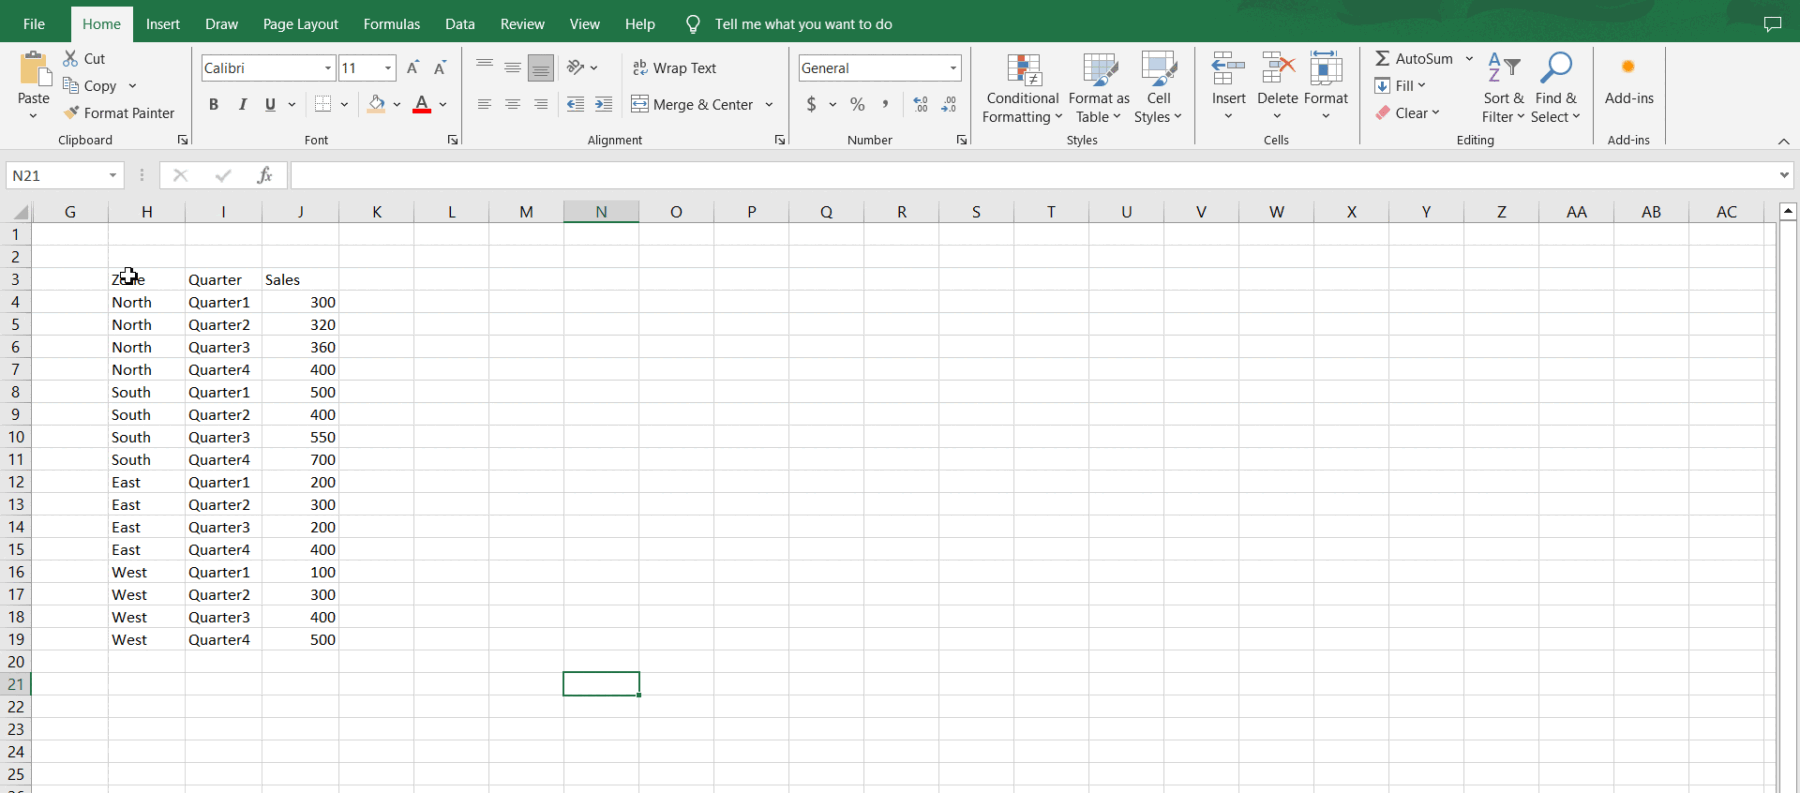Apply center horizontal alignment

coord(513,104)
